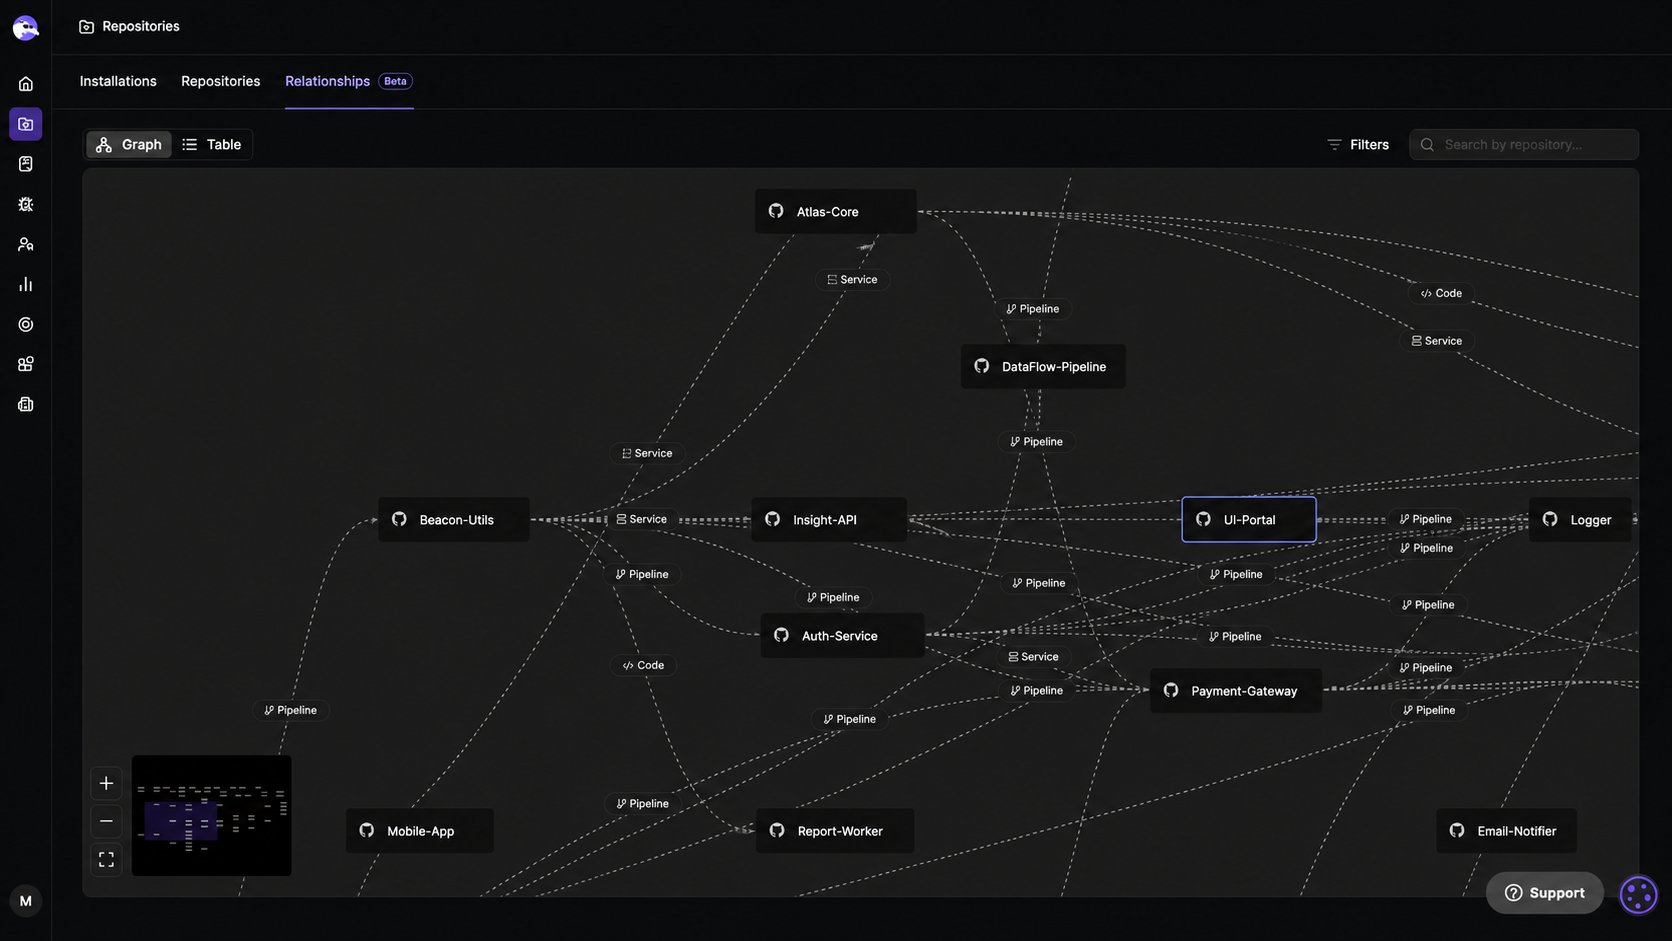Open the Installations tab

(x=118, y=81)
